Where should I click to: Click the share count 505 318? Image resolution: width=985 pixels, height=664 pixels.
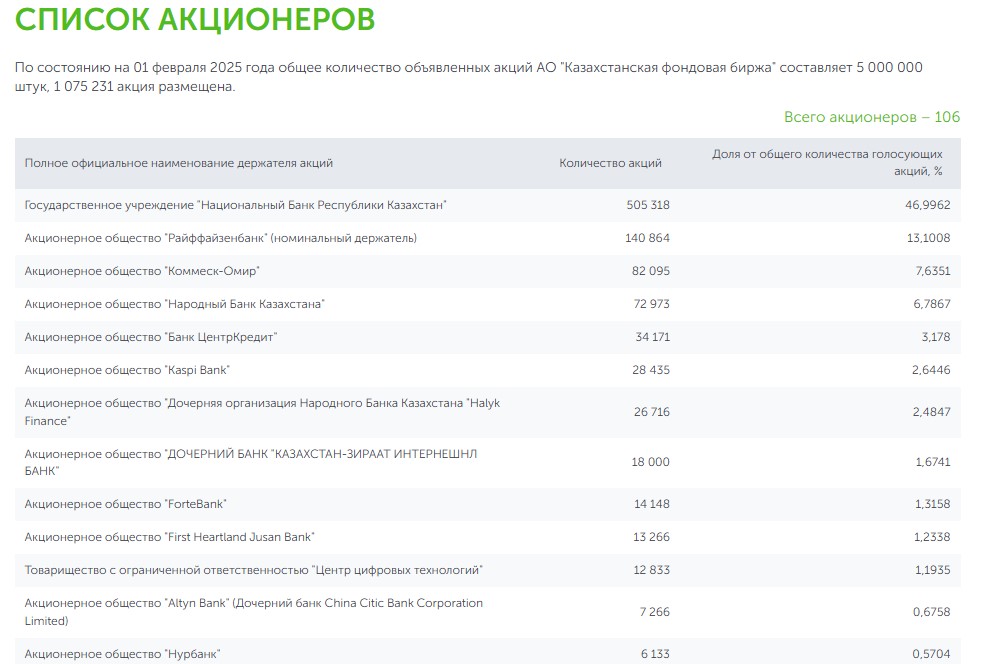pos(648,205)
